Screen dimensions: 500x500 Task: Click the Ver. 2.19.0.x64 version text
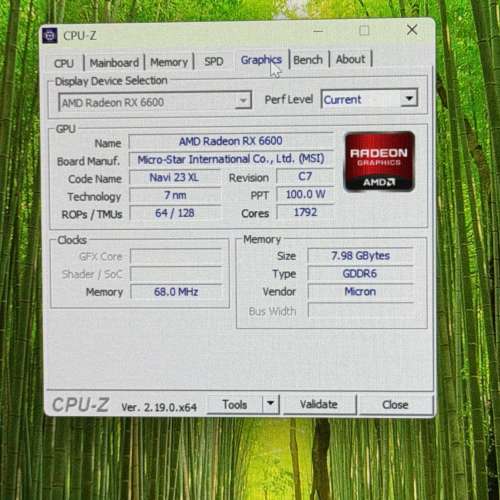159,407
